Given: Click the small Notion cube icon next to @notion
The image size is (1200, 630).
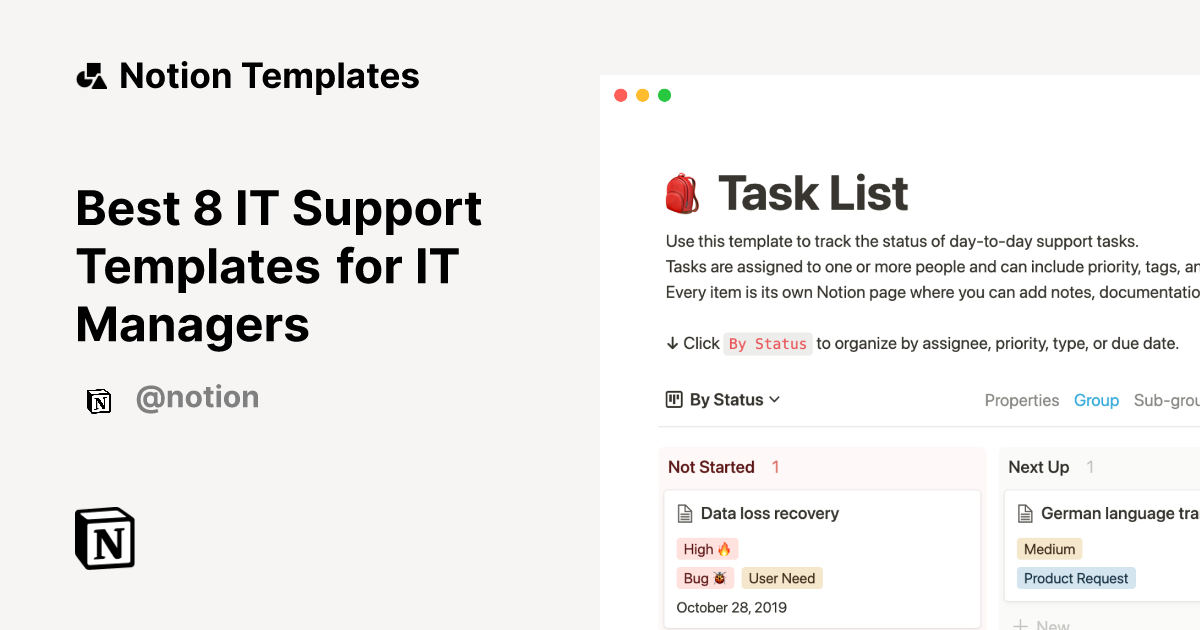Looking at the screenshot, I should click(x=99, y=400).
